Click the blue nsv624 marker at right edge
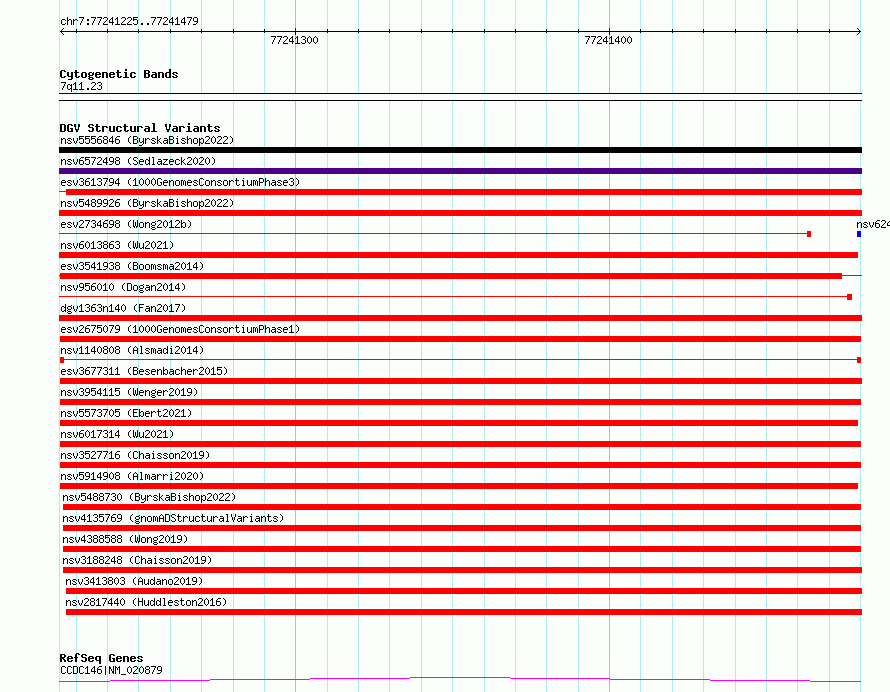 point(859,234)
